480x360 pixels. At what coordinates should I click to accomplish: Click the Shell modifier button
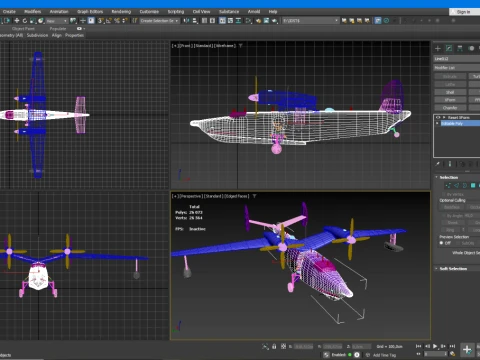coord(450,92)
